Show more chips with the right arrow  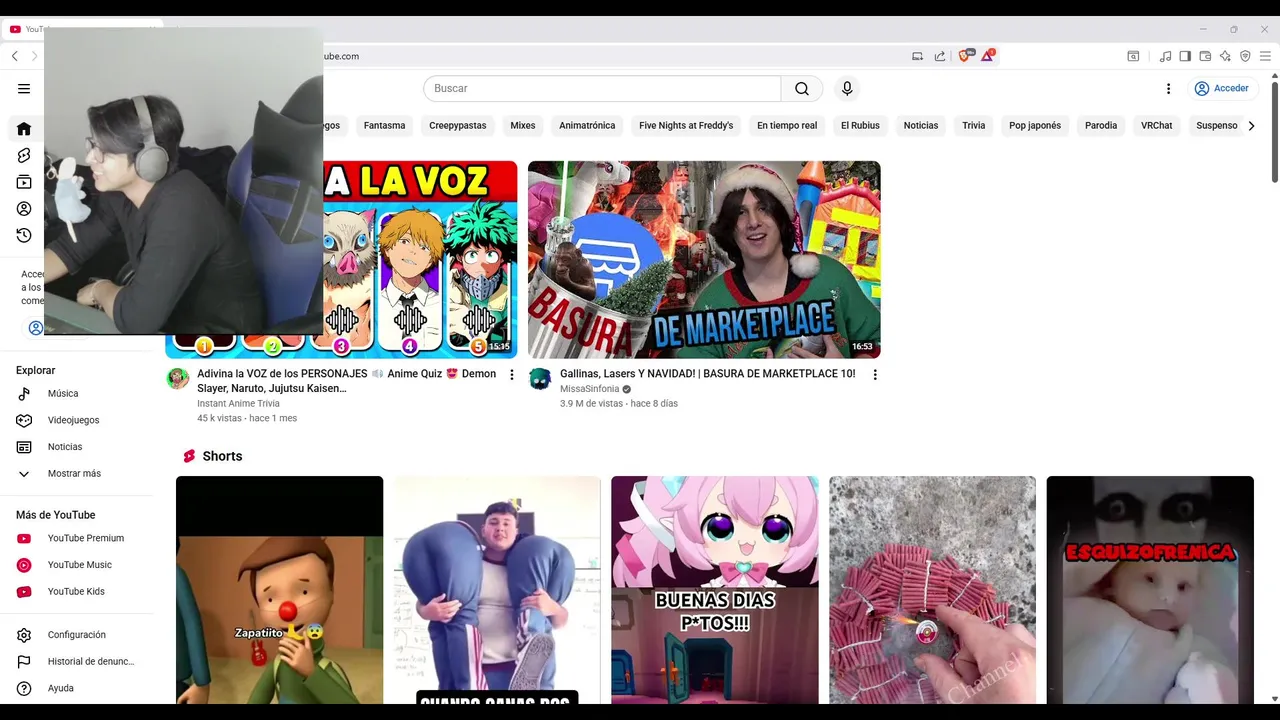(x=1251, y=126)
